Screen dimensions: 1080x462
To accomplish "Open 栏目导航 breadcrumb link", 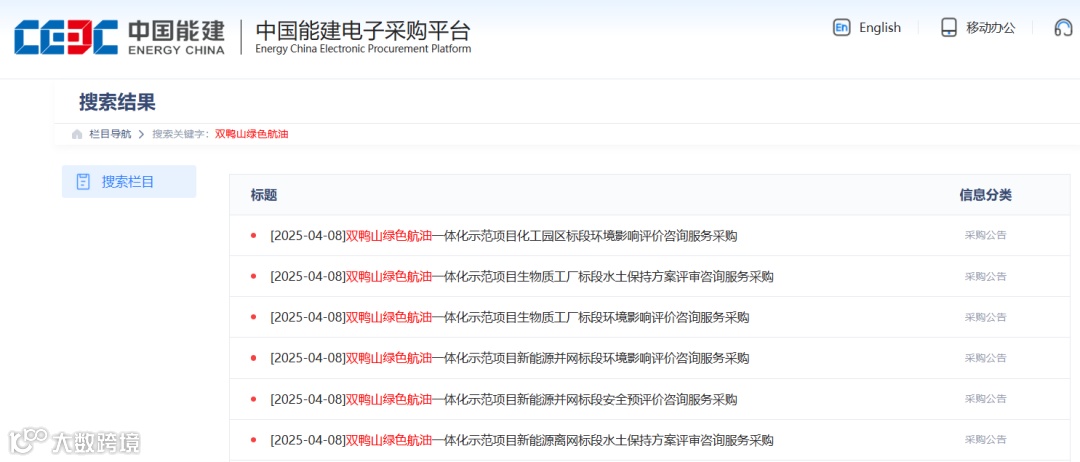I will coord(110,134).
